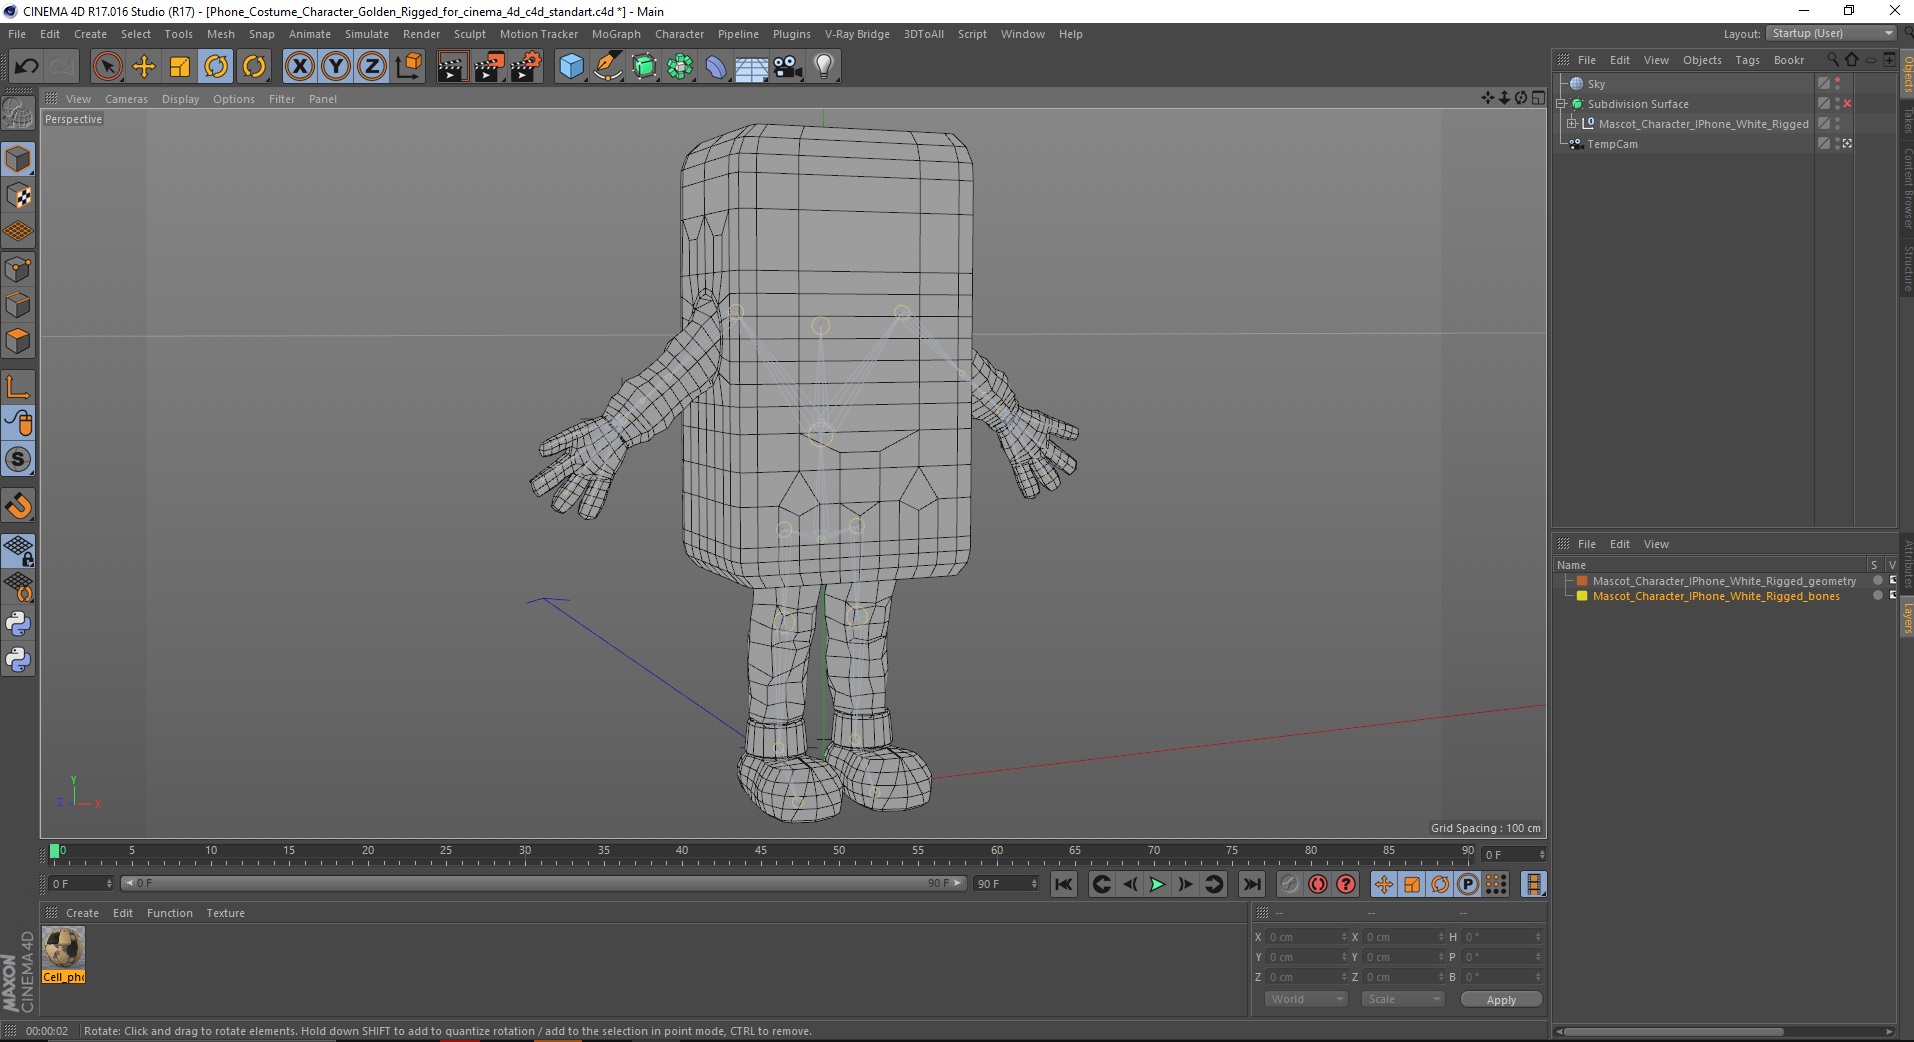Open the Layout dropdown
1914x1042 pixels.
point(1831,33)
